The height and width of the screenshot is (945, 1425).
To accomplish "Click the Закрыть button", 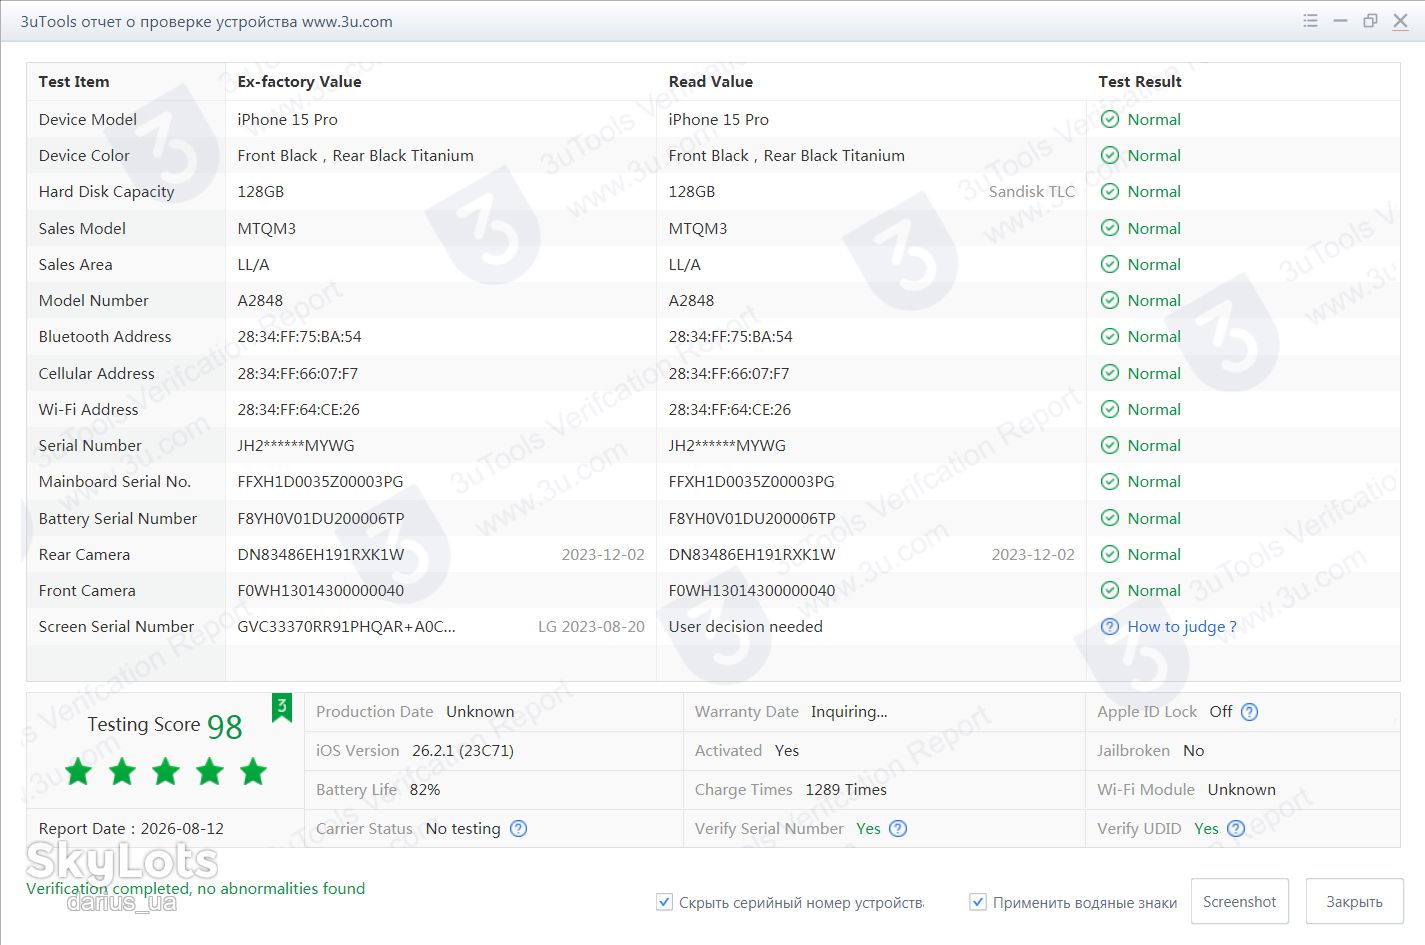I will click(x=1354, y=902).
